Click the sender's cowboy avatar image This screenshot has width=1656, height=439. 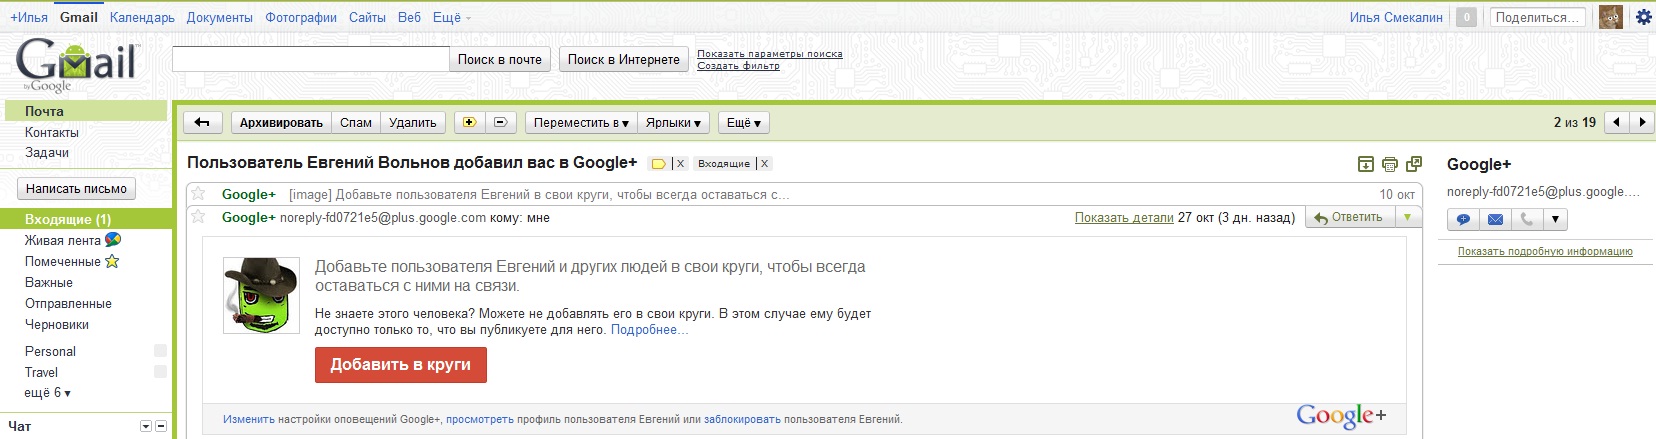(x=261, y=295)
